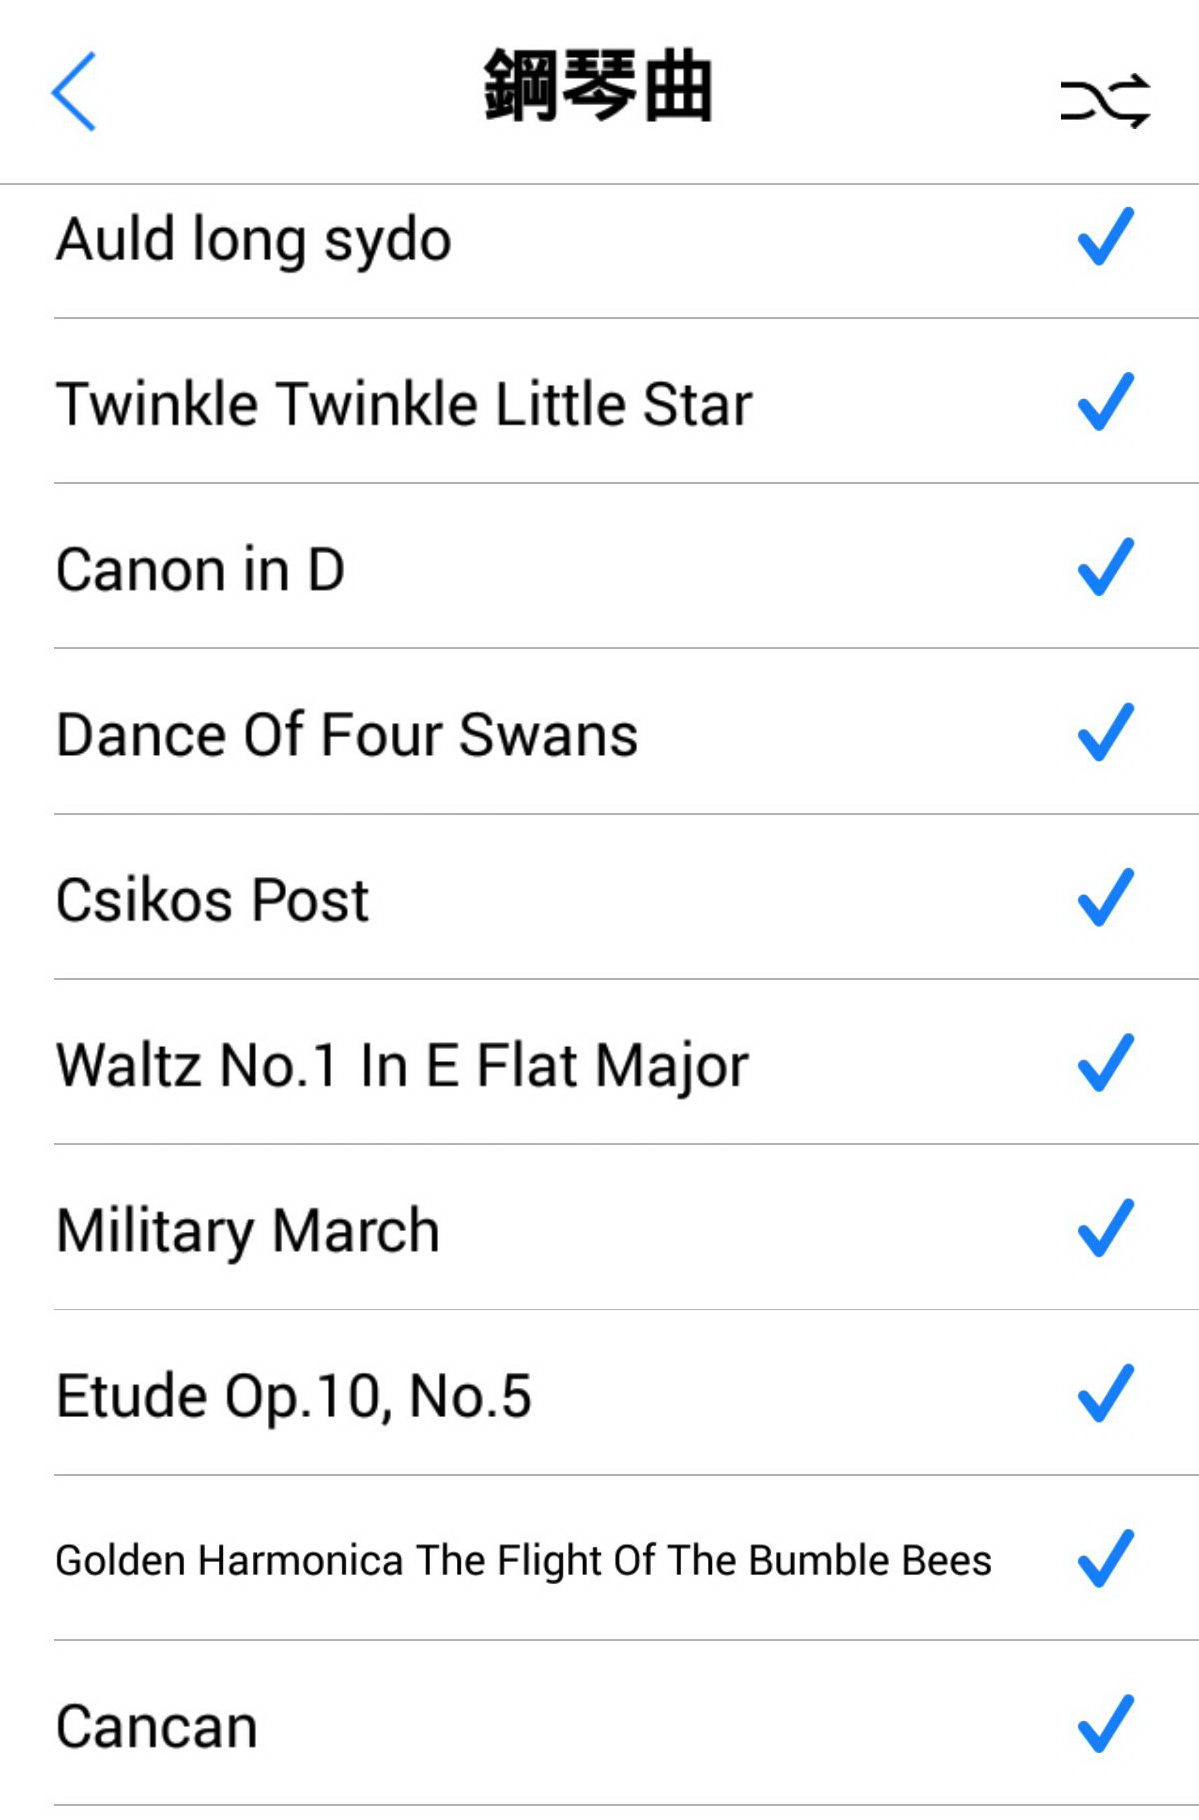Toggle the Dance Of Four Swans checkmark

1105,732
